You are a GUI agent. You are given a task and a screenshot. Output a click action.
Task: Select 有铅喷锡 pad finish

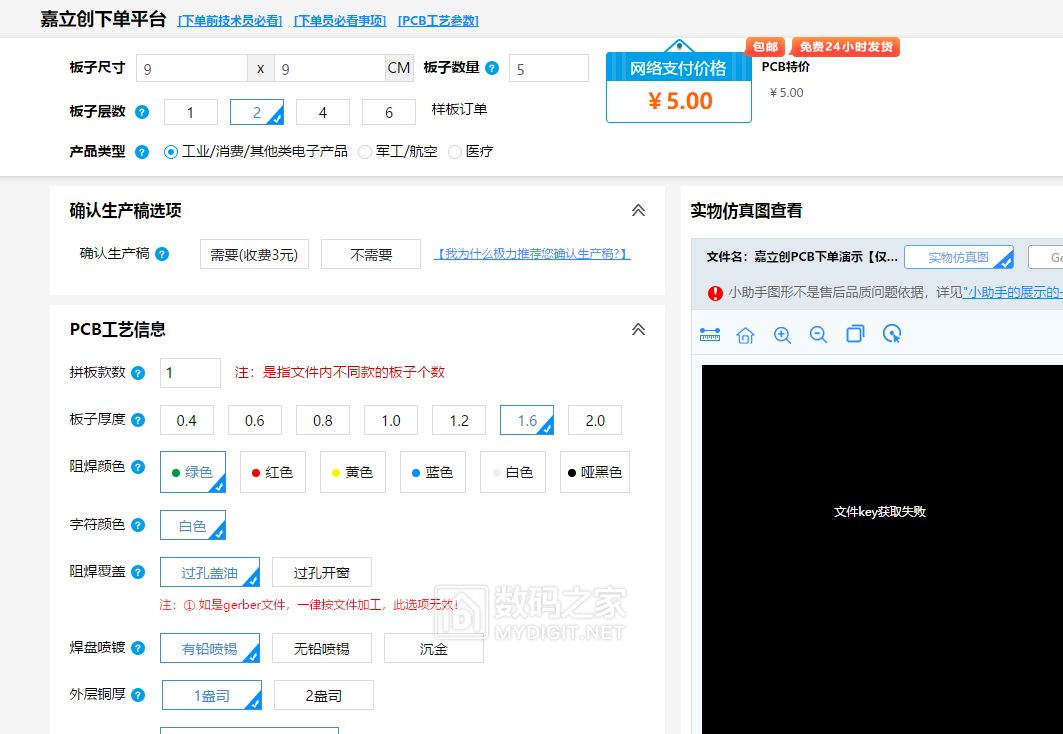209,648
